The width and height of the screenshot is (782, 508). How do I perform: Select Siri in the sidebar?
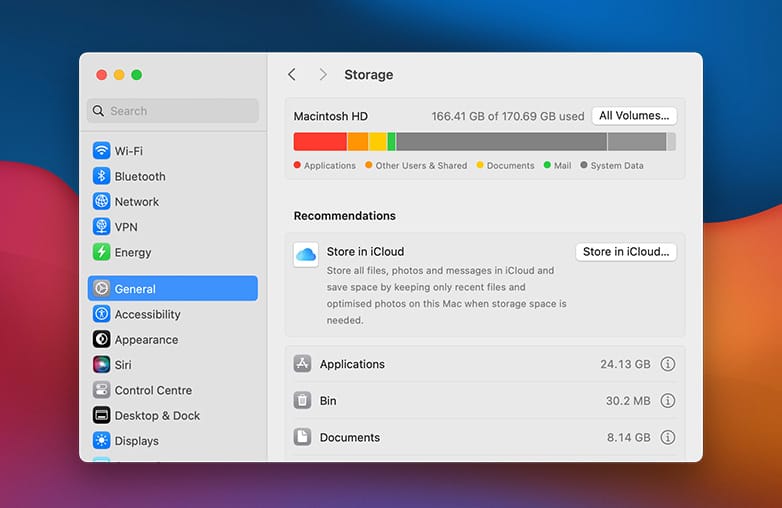pos(173,365)
